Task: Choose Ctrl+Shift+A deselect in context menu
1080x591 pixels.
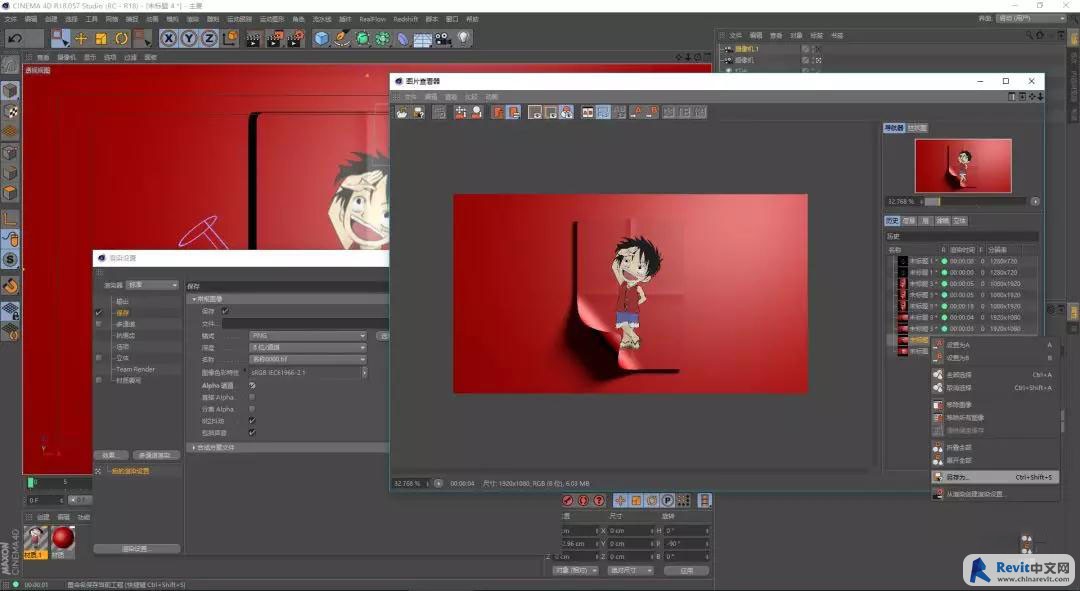Action: (995, 388)
